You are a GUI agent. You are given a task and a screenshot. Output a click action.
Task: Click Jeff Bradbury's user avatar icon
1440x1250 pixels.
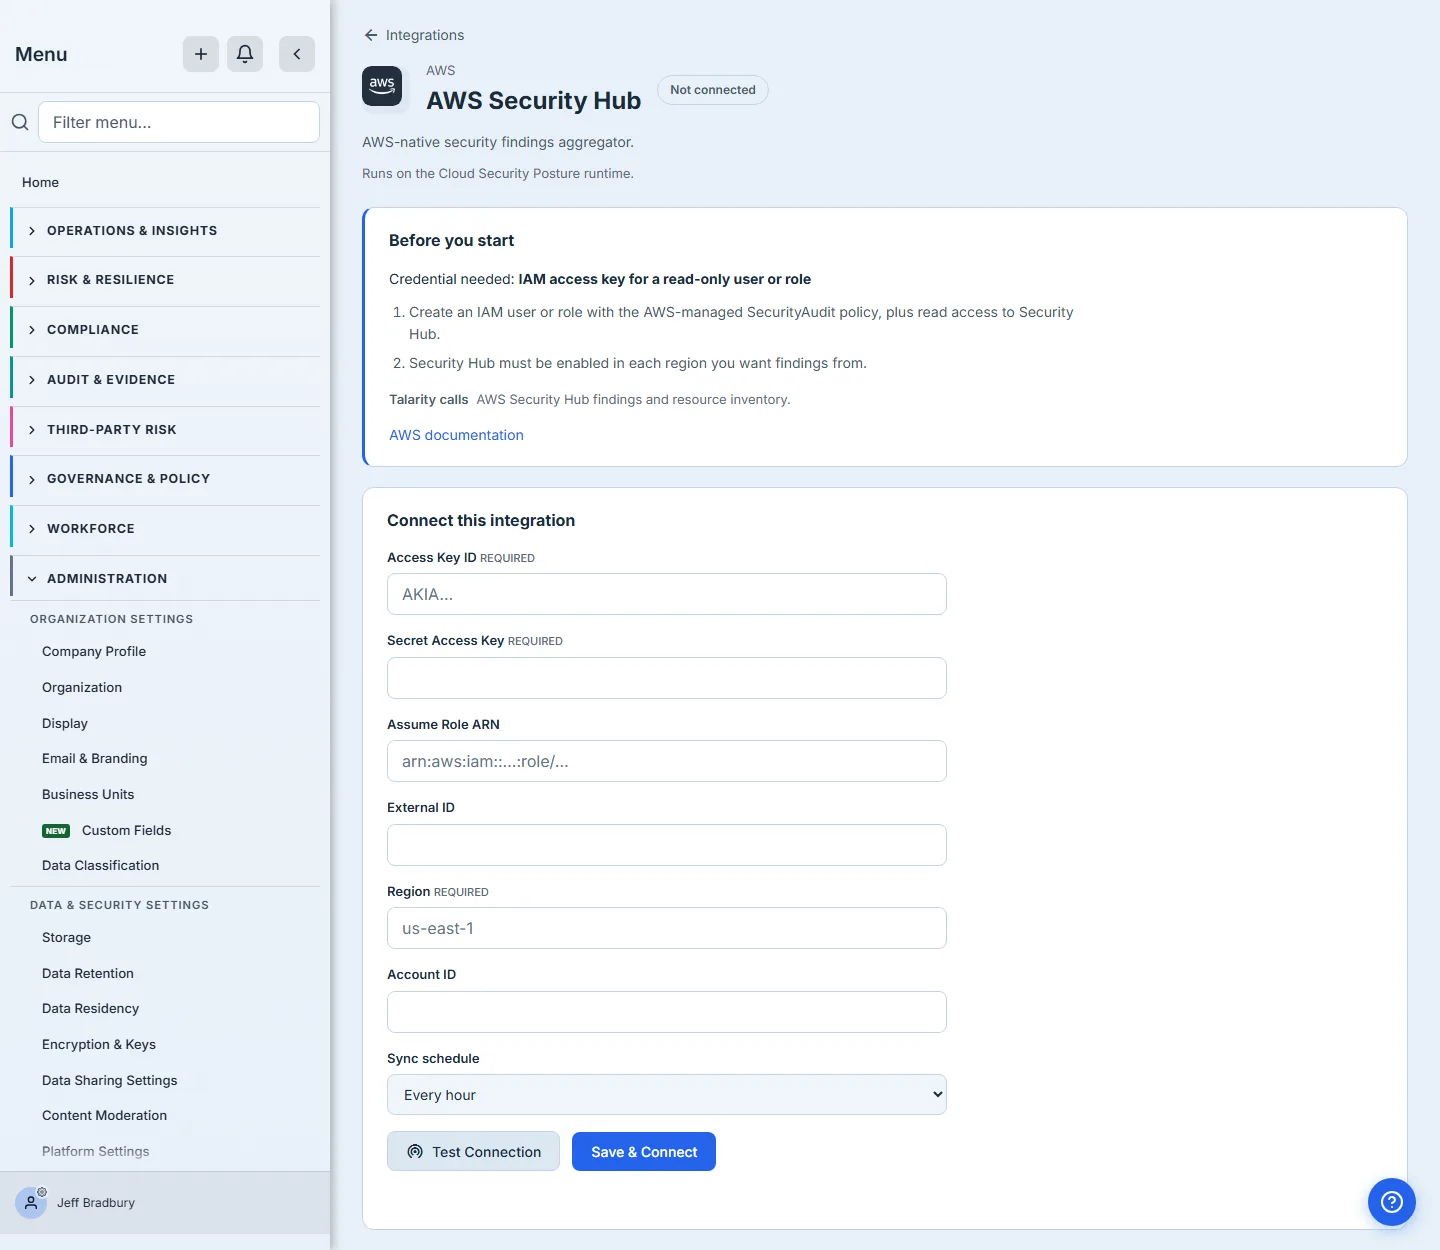[31, 1202]
